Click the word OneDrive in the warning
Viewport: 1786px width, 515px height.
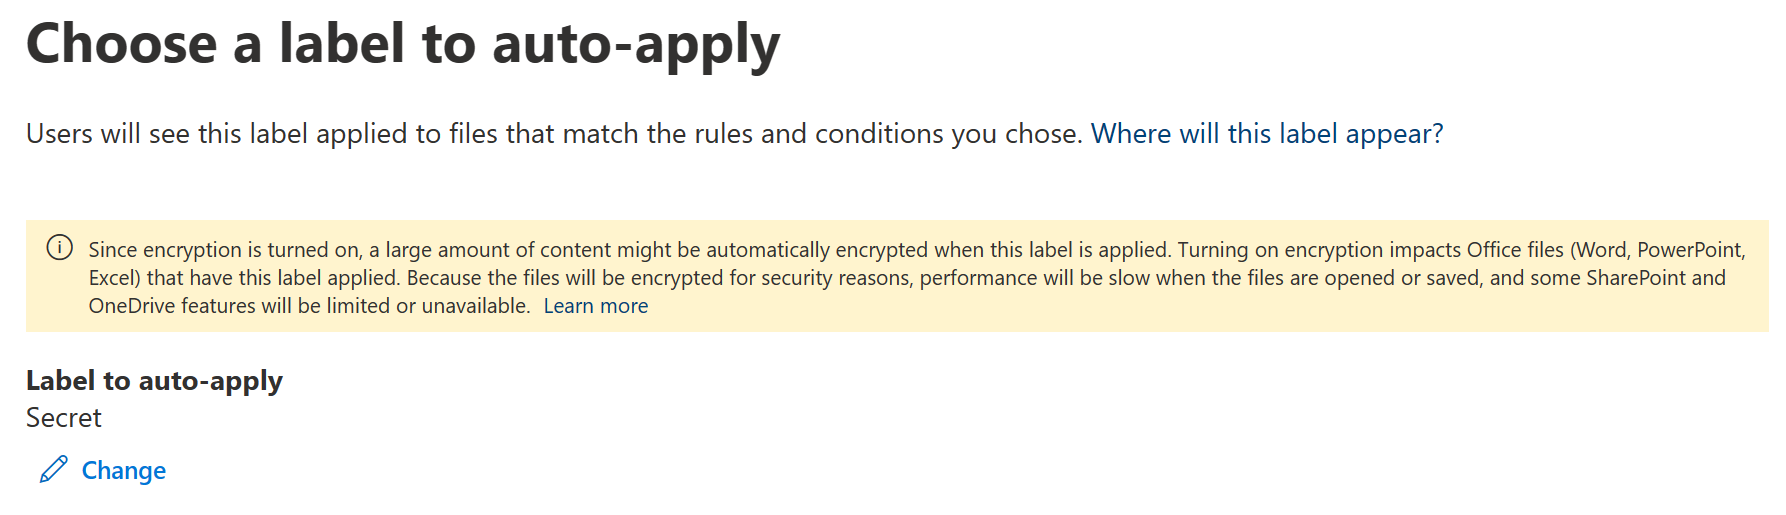point(131,306)
